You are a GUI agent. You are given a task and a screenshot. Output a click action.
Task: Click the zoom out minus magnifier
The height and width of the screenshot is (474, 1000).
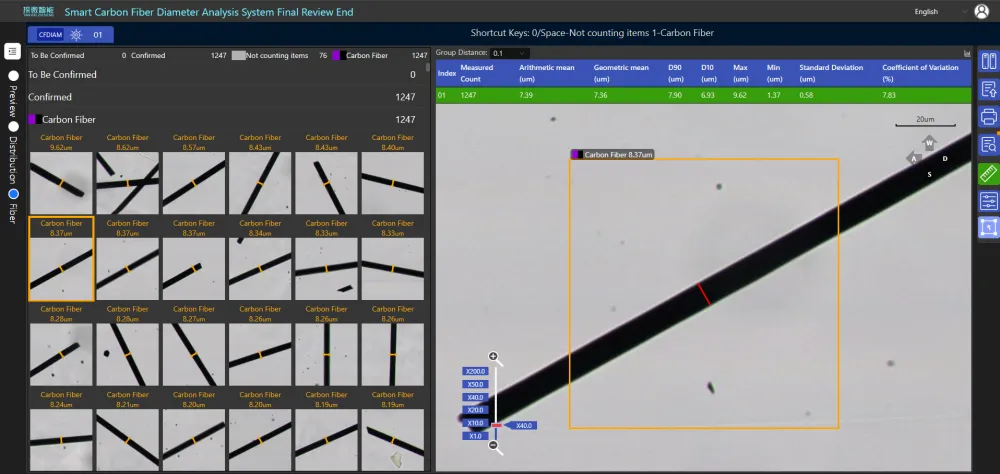click(x=493, y=445)
